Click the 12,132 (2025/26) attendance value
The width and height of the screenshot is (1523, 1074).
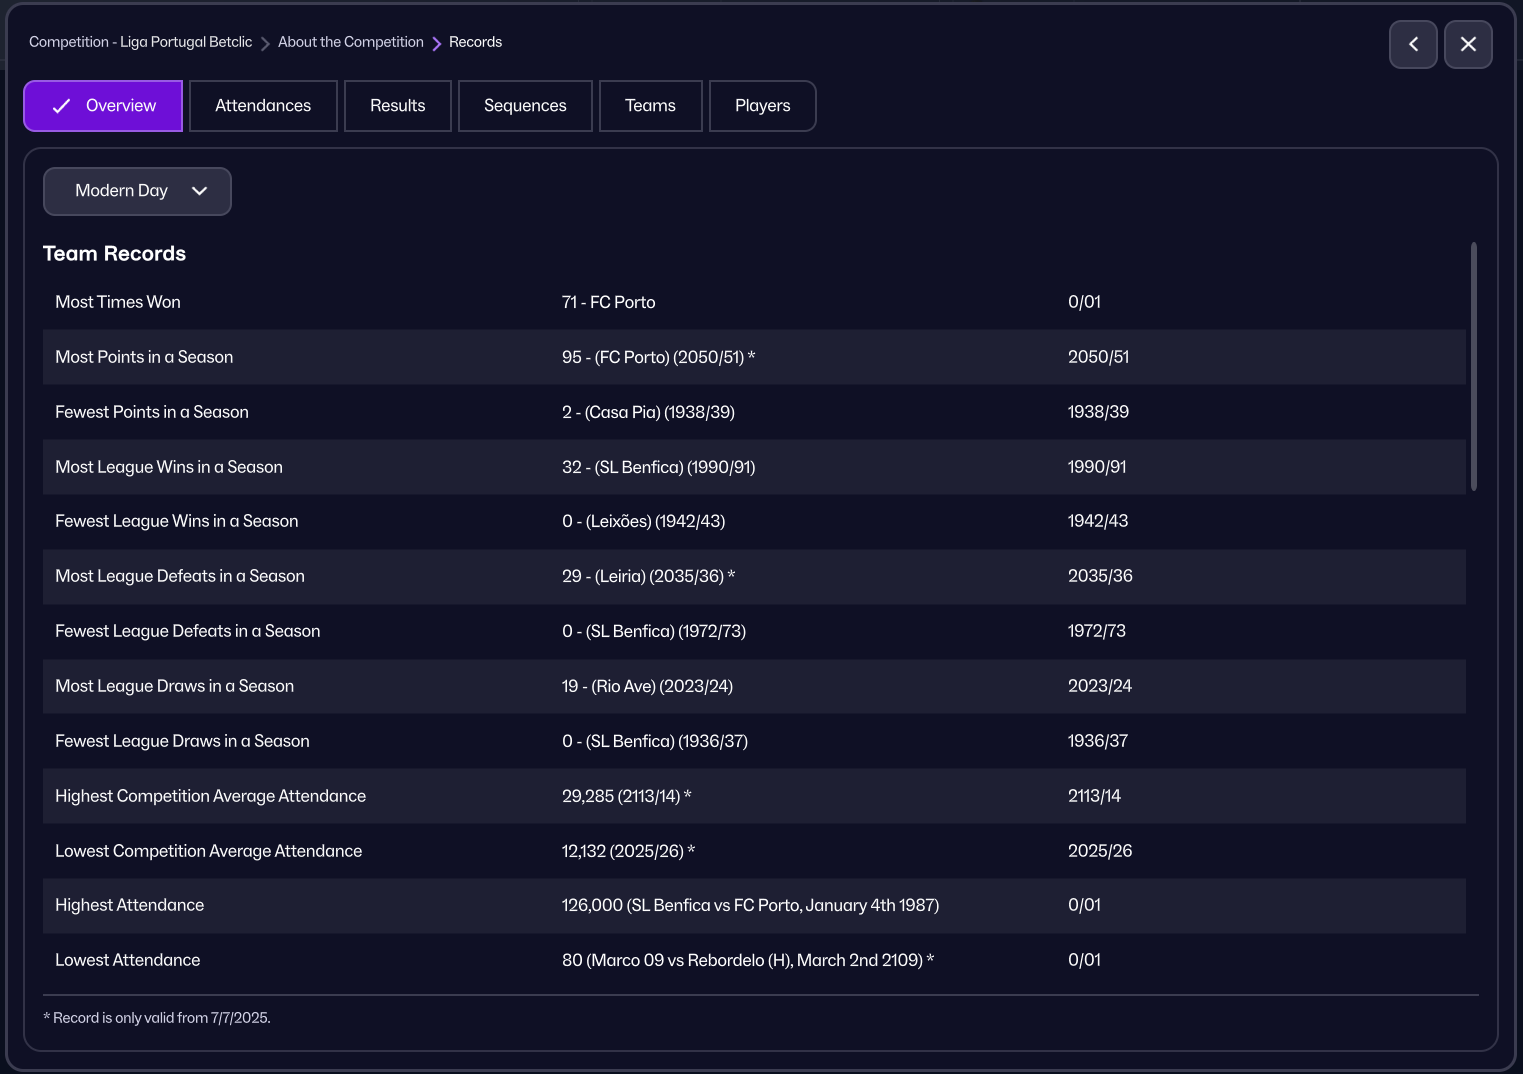pos(628,851)
